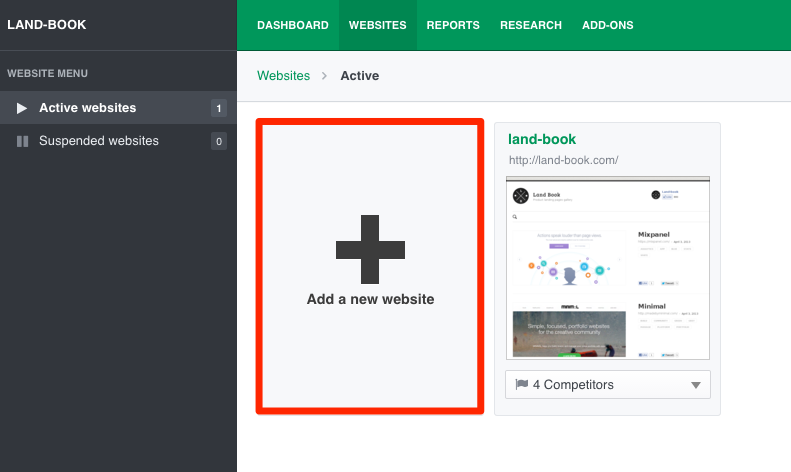The width and height of the screenshot is (791, 472).
Task: Click the Active websites count badge
Action: (x=218, y=108)
